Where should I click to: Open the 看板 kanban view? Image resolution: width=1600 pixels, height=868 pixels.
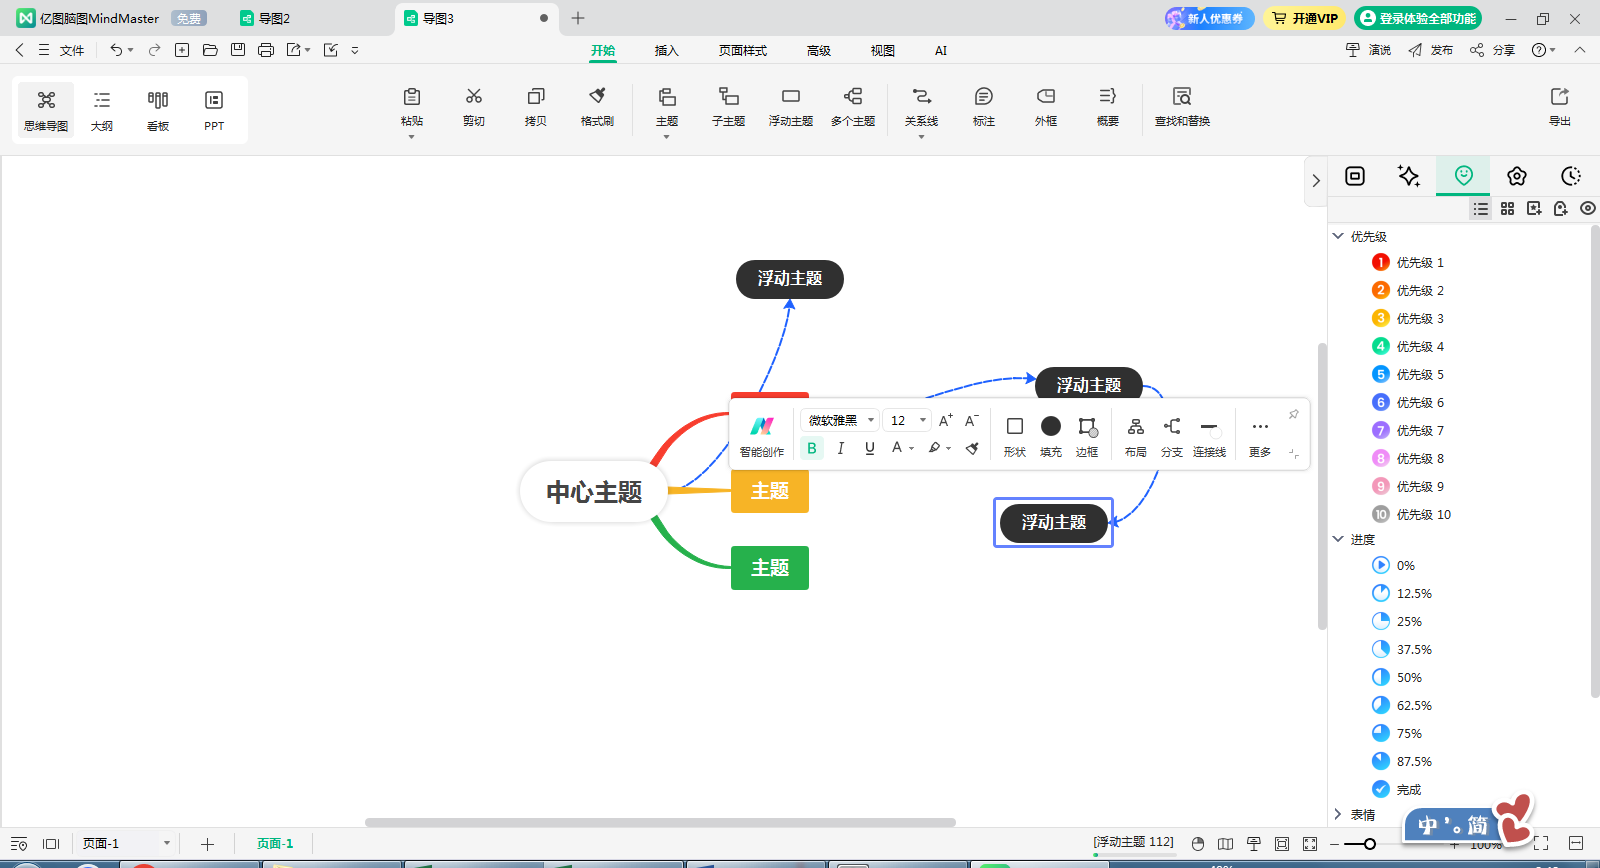(158, 110)
